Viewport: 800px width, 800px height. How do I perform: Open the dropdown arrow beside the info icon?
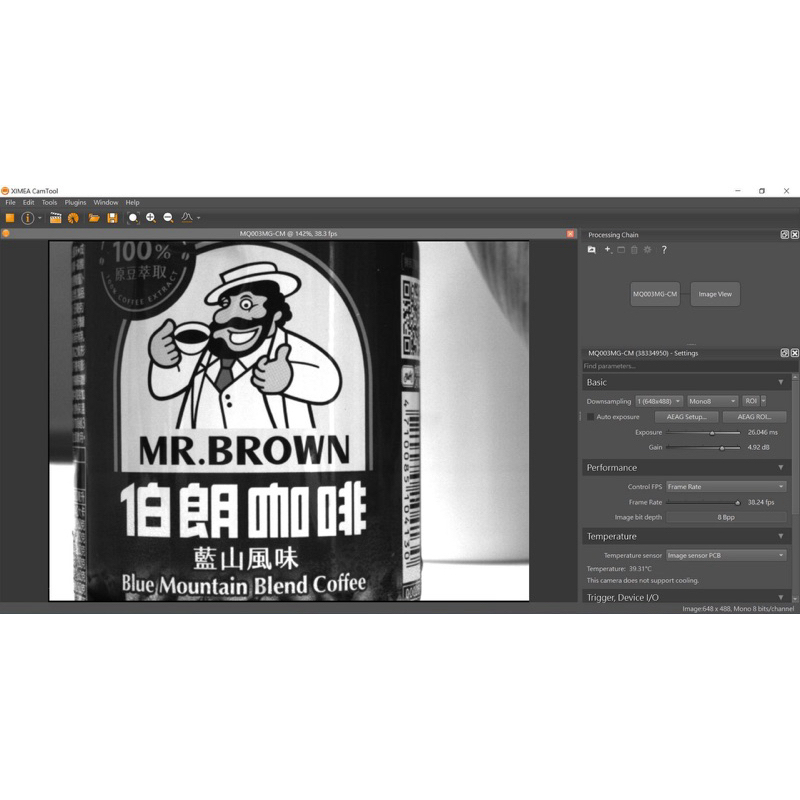tap(40, 218)
